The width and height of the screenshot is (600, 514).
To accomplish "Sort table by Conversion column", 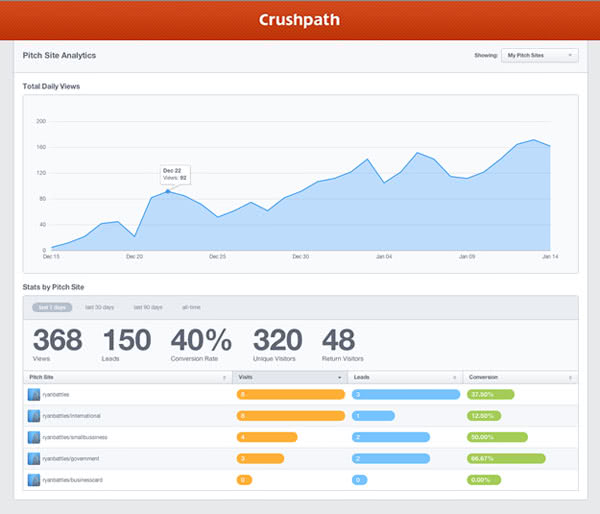I will (x=520, y=377).
